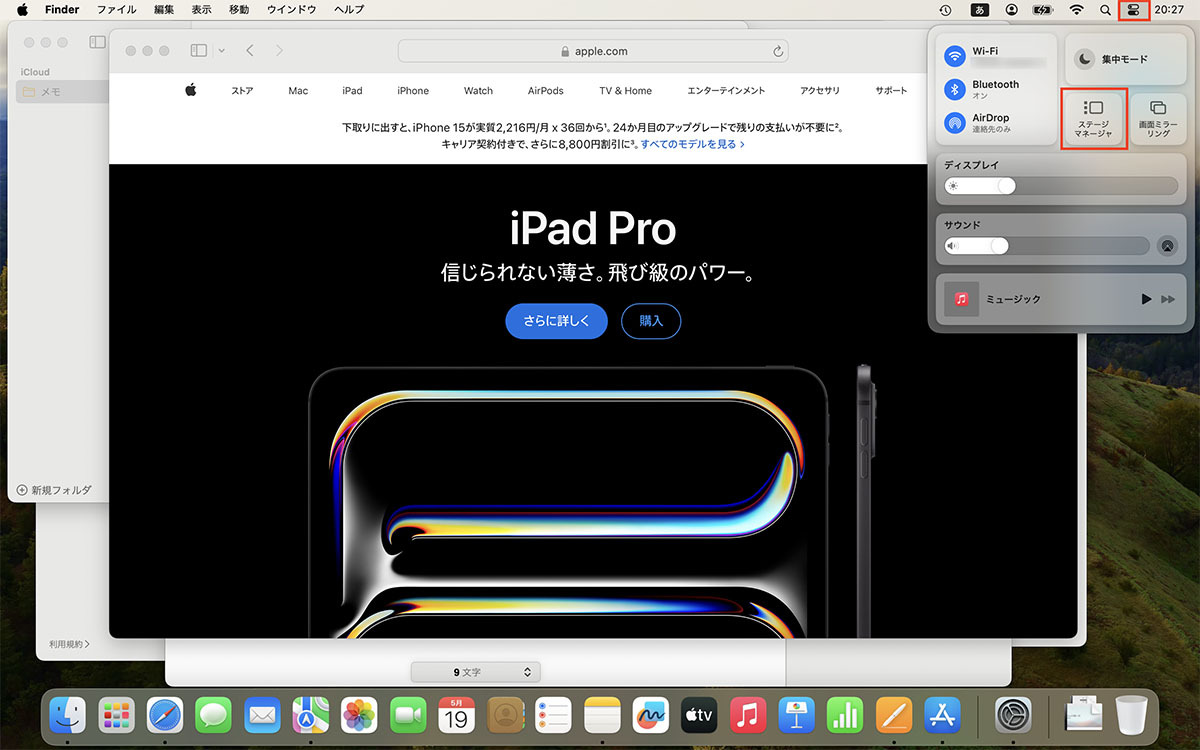Open the App Store from the Dock
This screenshot has width=1200, height=750.
tap(943, 715)
